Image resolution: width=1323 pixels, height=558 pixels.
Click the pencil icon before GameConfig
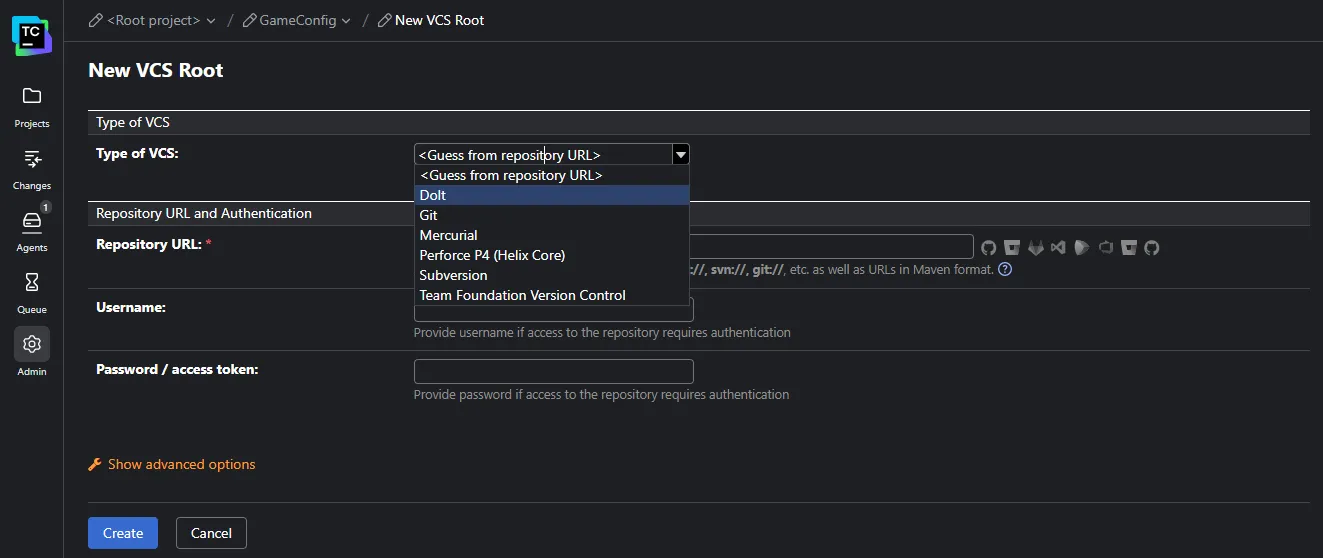pyautogui.click(x=248, y=20)
